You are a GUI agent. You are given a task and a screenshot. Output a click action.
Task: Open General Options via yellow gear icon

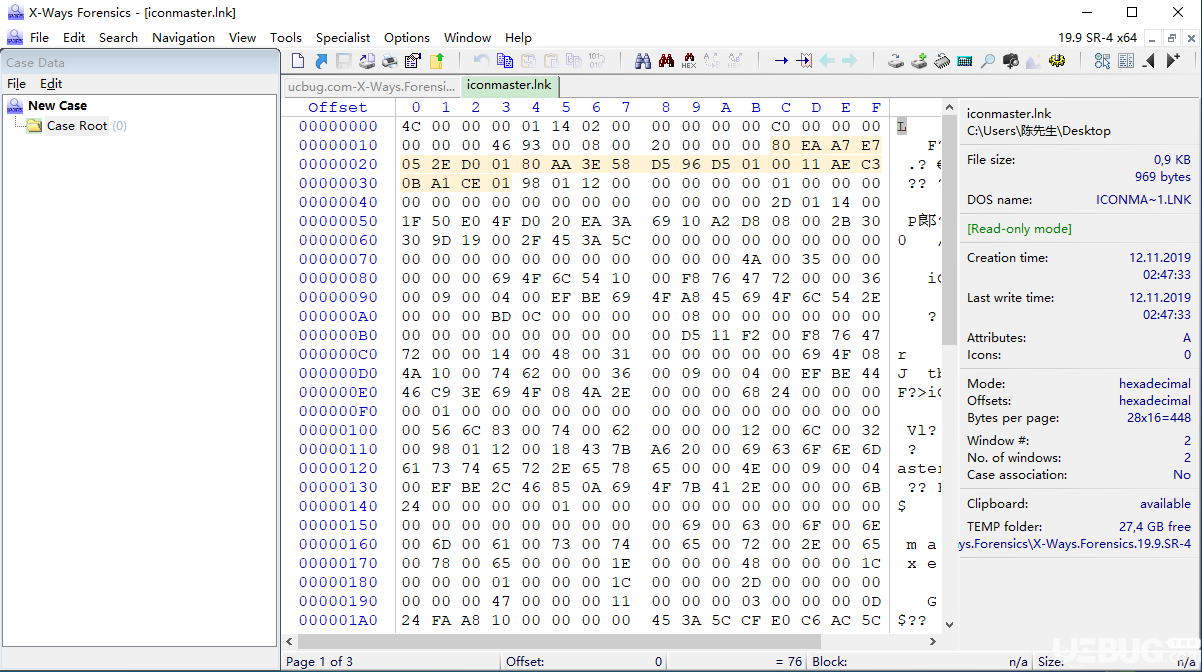1057,61
